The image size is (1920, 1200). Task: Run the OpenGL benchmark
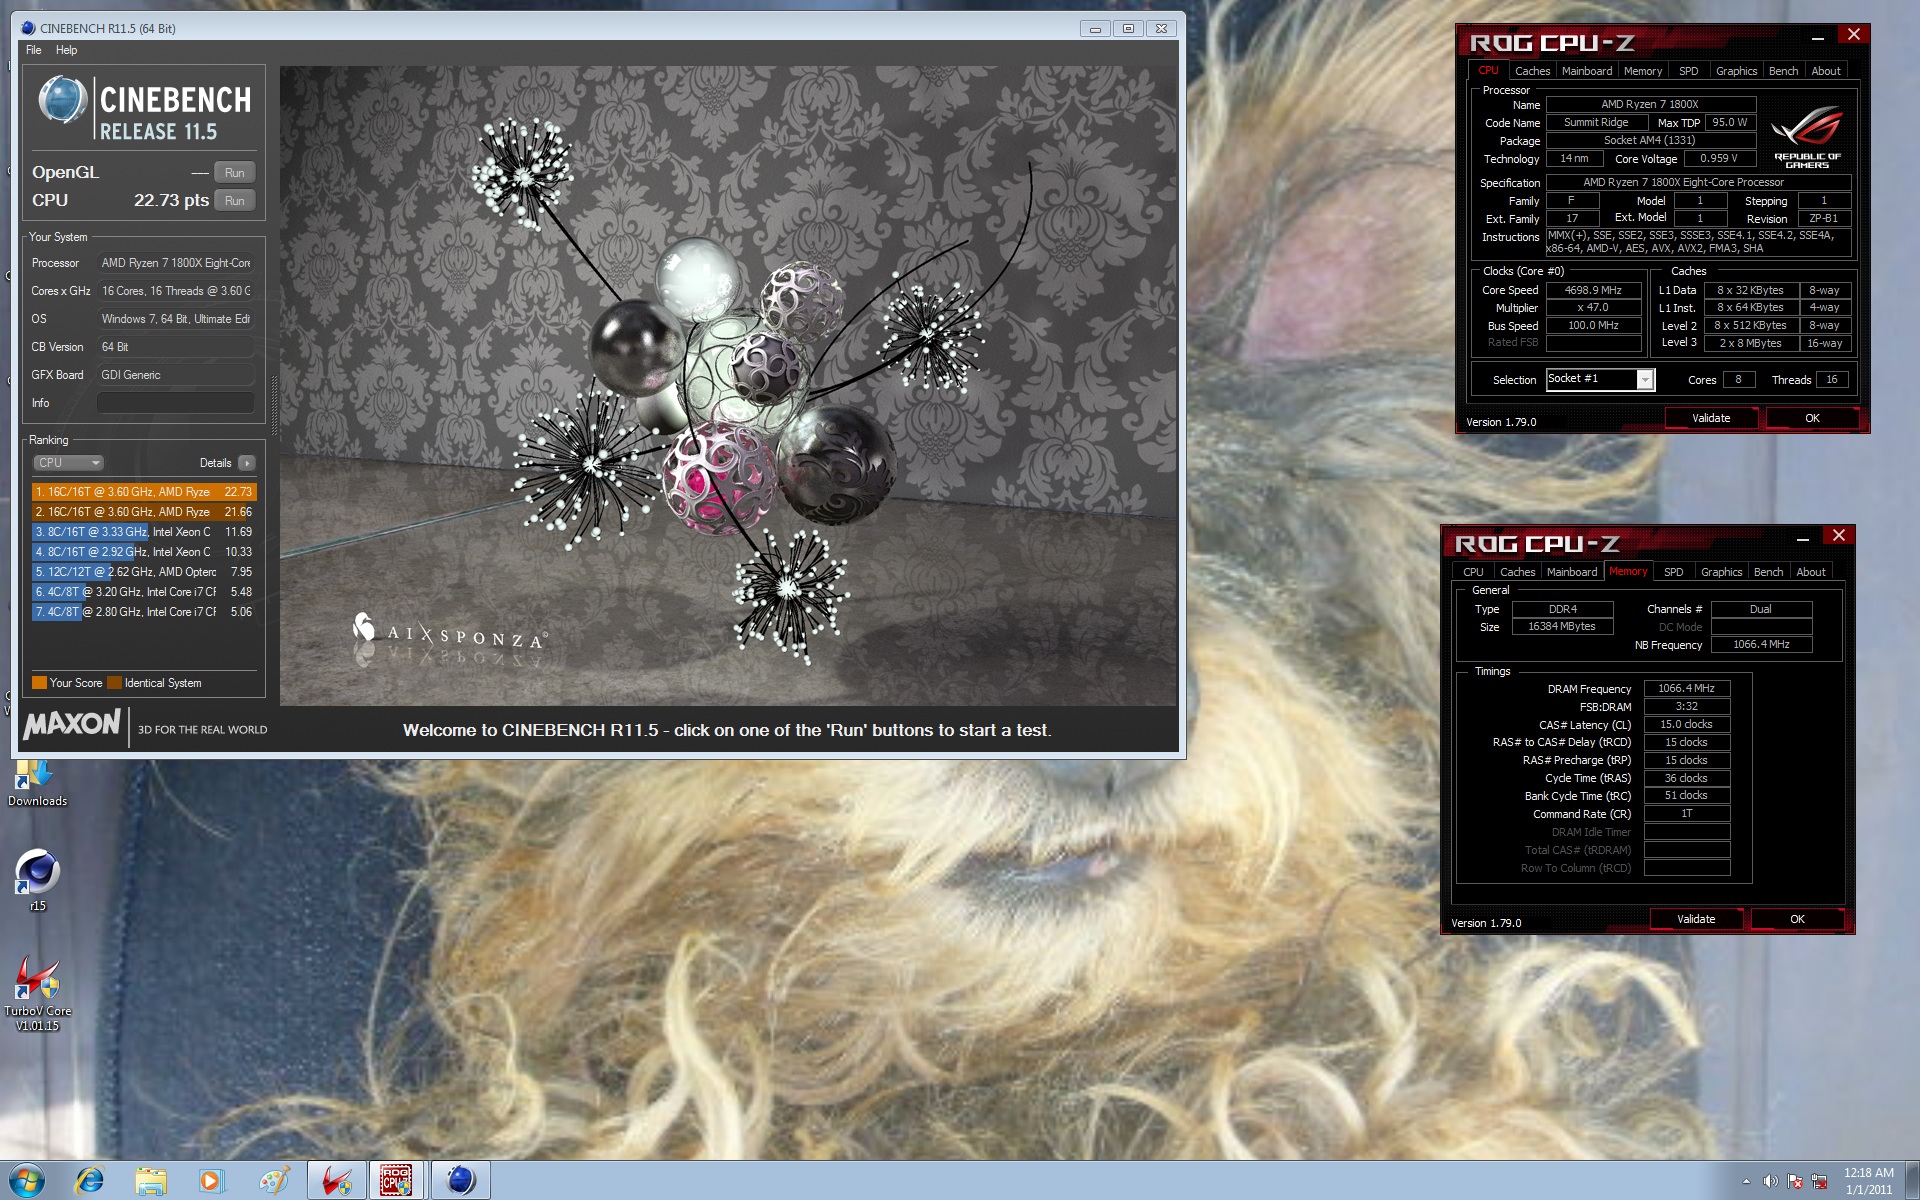click(x=235, y=173)
